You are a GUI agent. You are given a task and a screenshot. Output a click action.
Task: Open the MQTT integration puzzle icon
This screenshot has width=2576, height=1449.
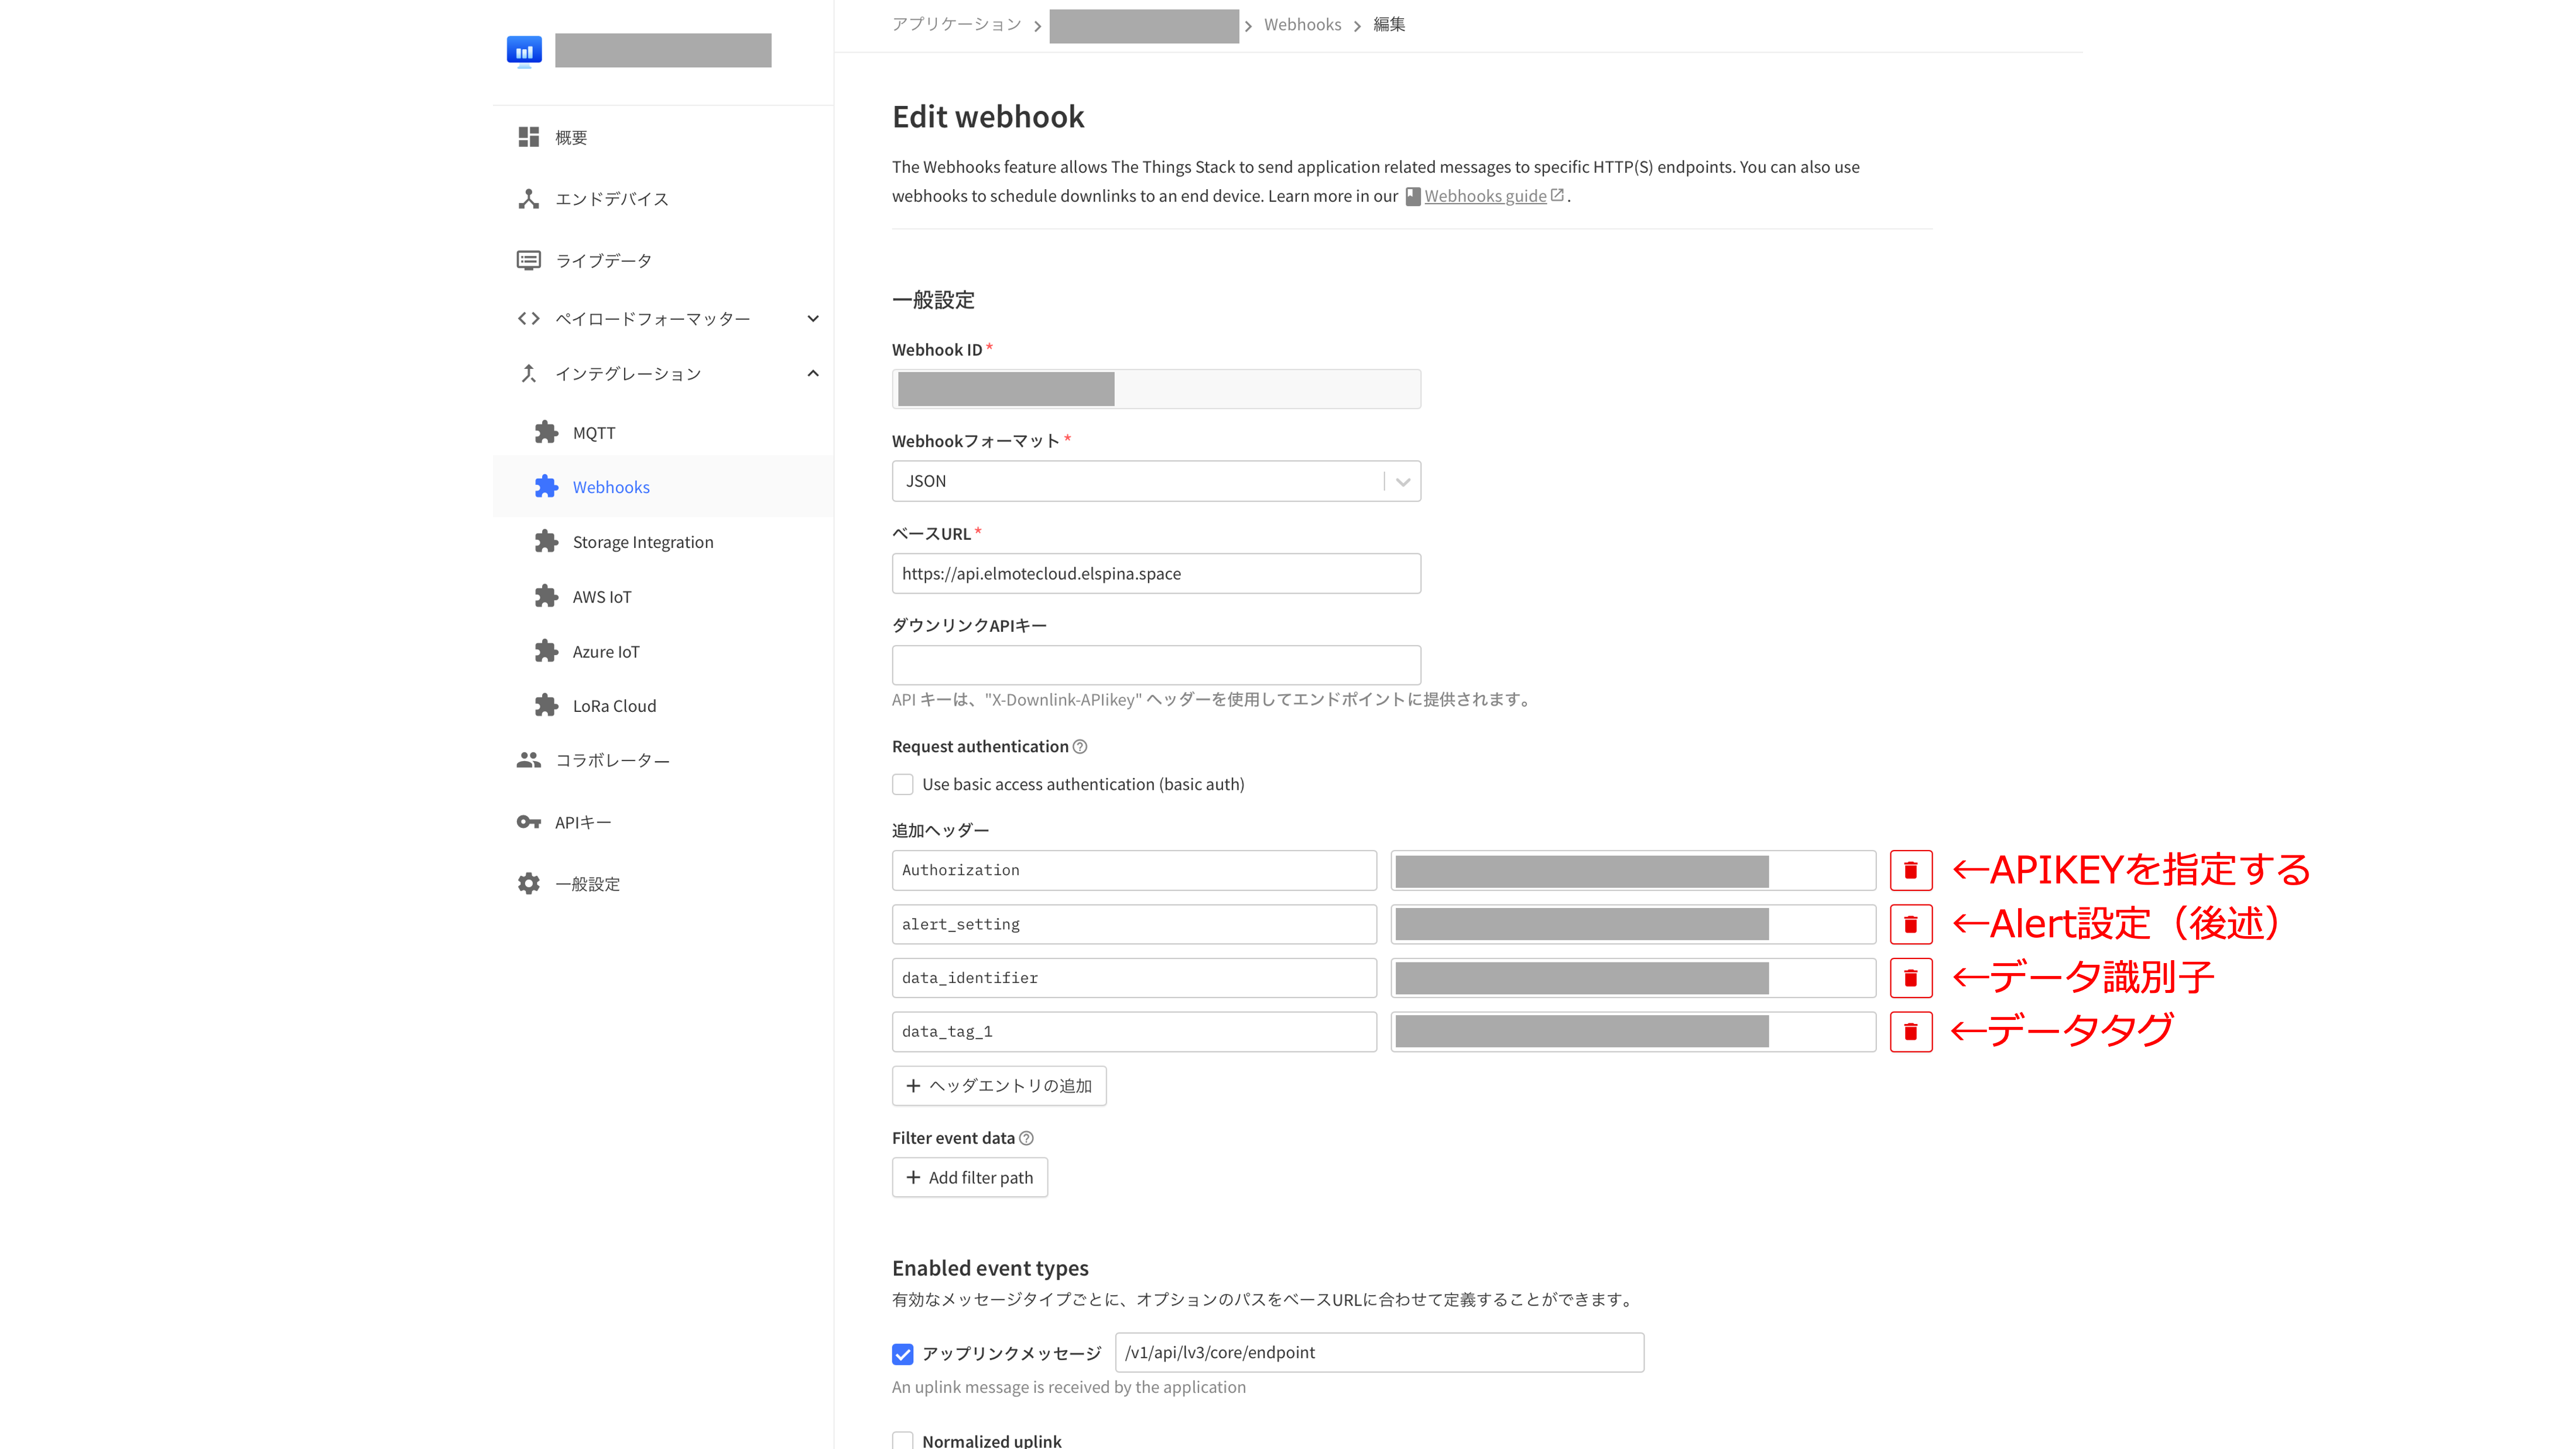tap(547, 432)
